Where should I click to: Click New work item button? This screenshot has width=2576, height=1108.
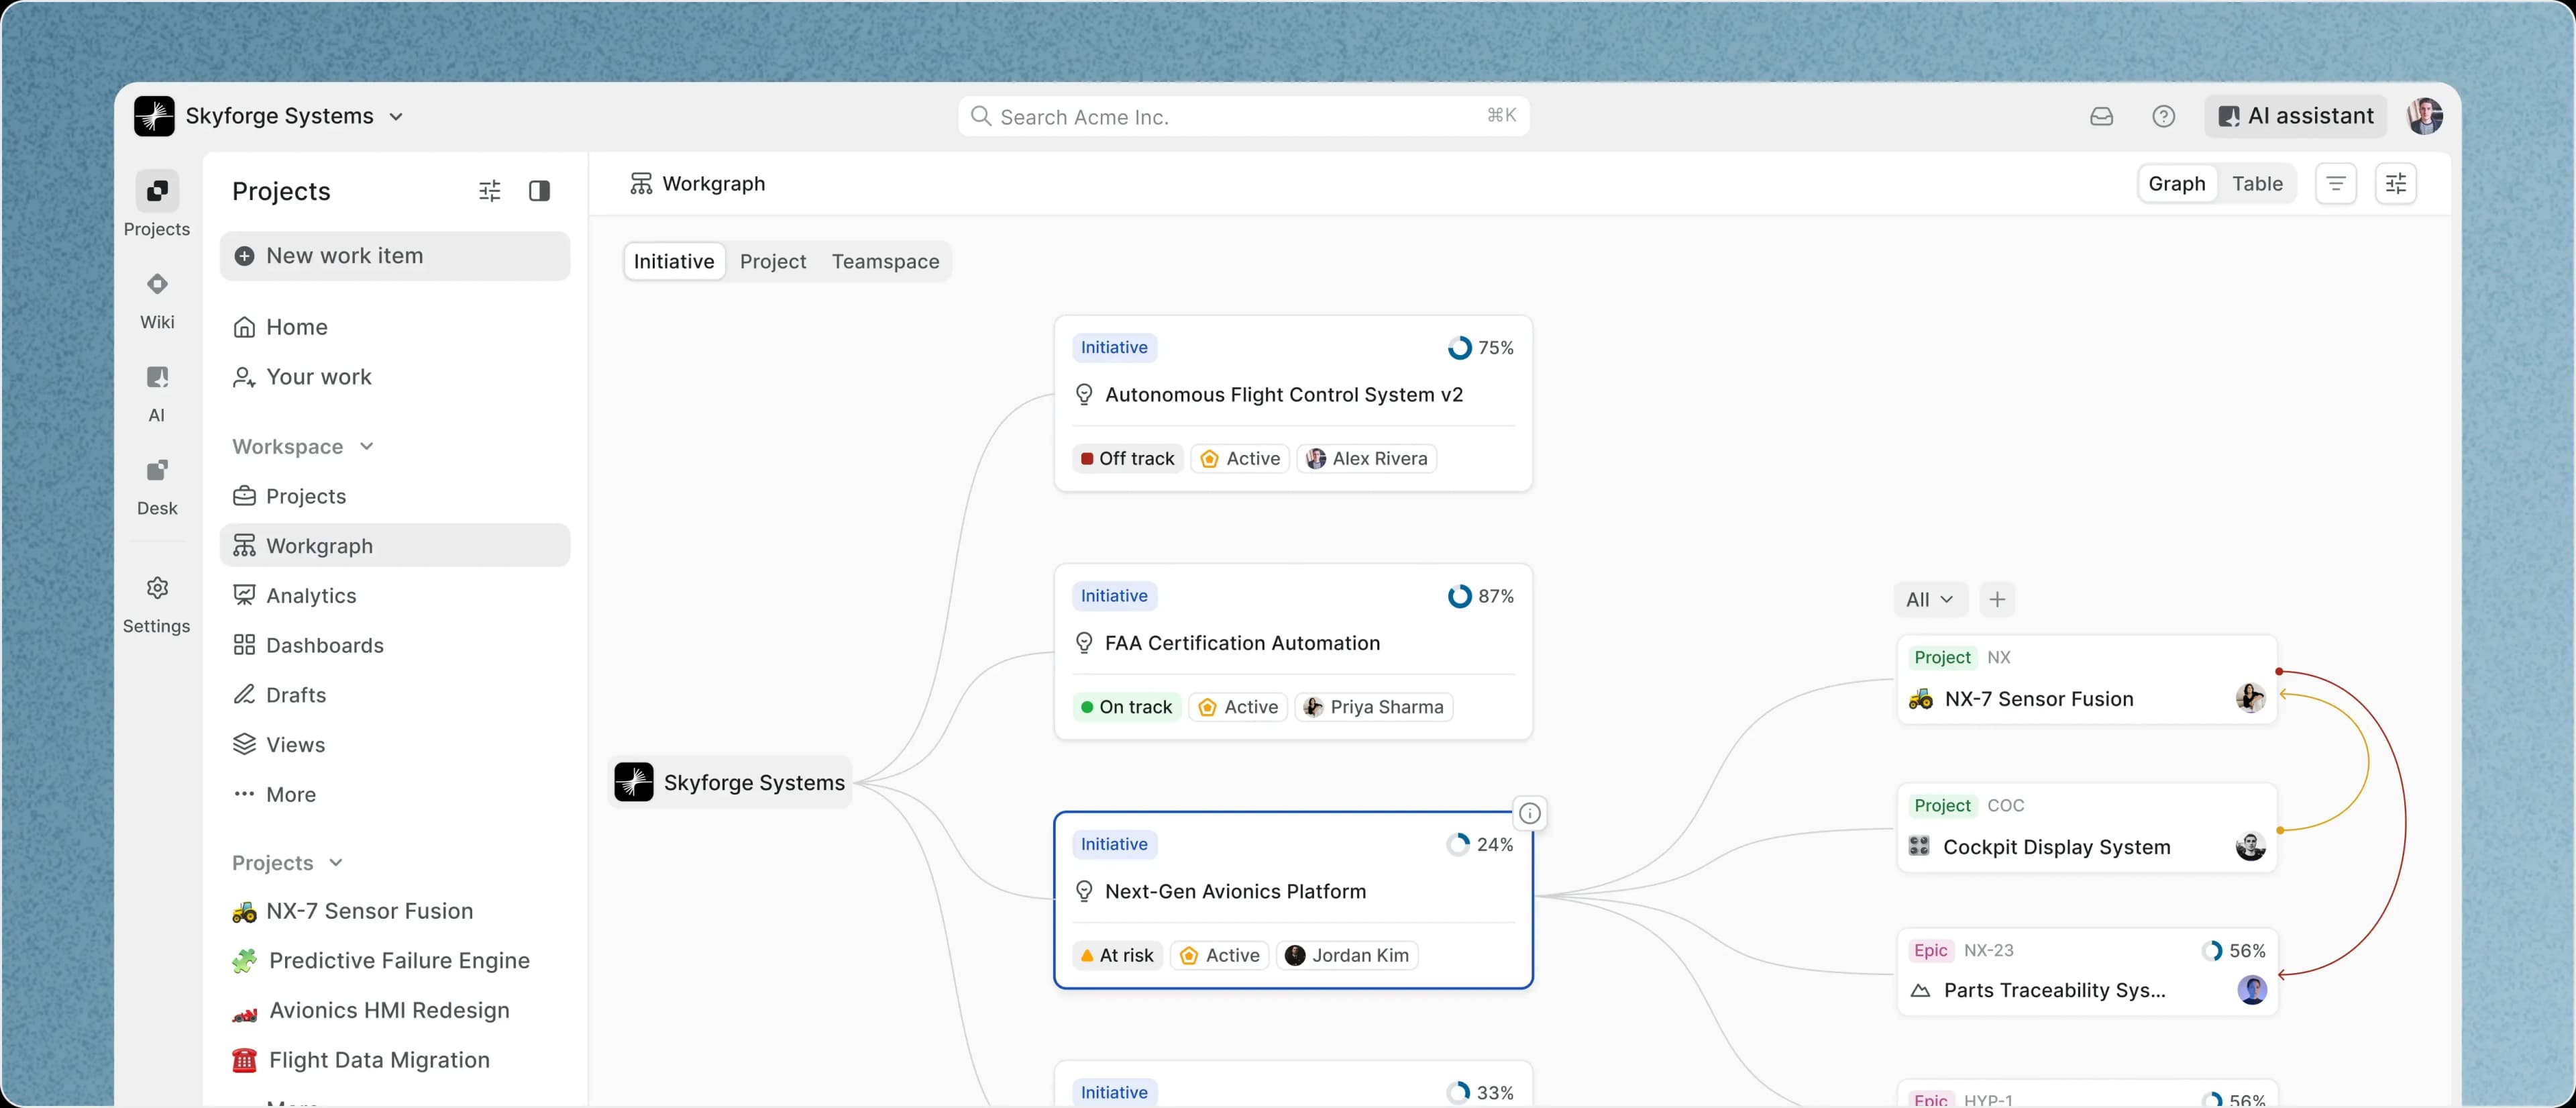[395, 256]
